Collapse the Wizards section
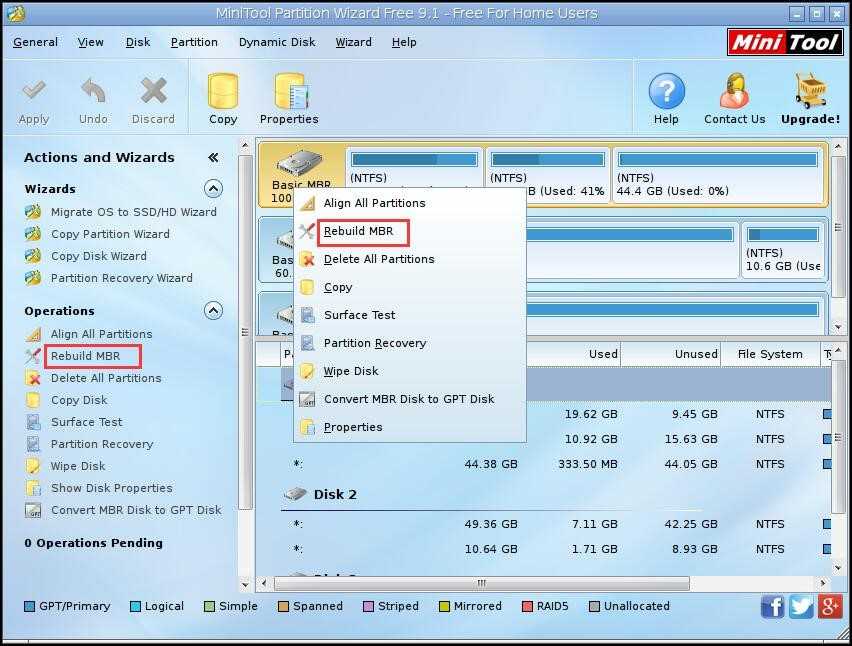Screen dimensions: 852x646 pos(213,189)
